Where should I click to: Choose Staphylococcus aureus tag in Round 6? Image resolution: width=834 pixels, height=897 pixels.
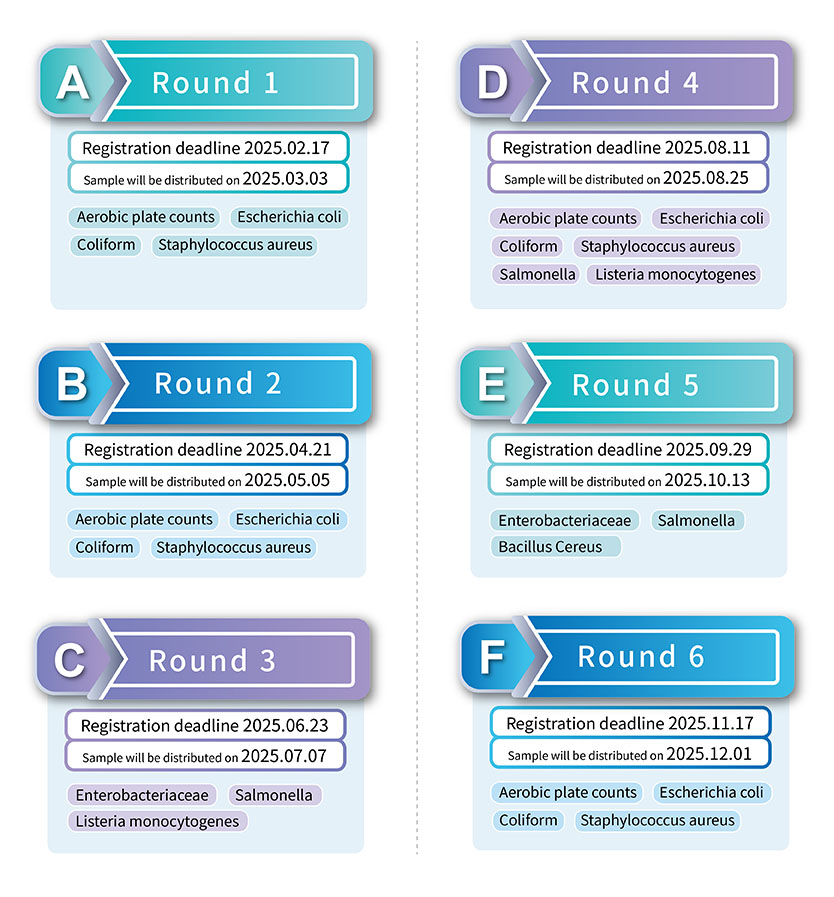[x=657, y=820]
